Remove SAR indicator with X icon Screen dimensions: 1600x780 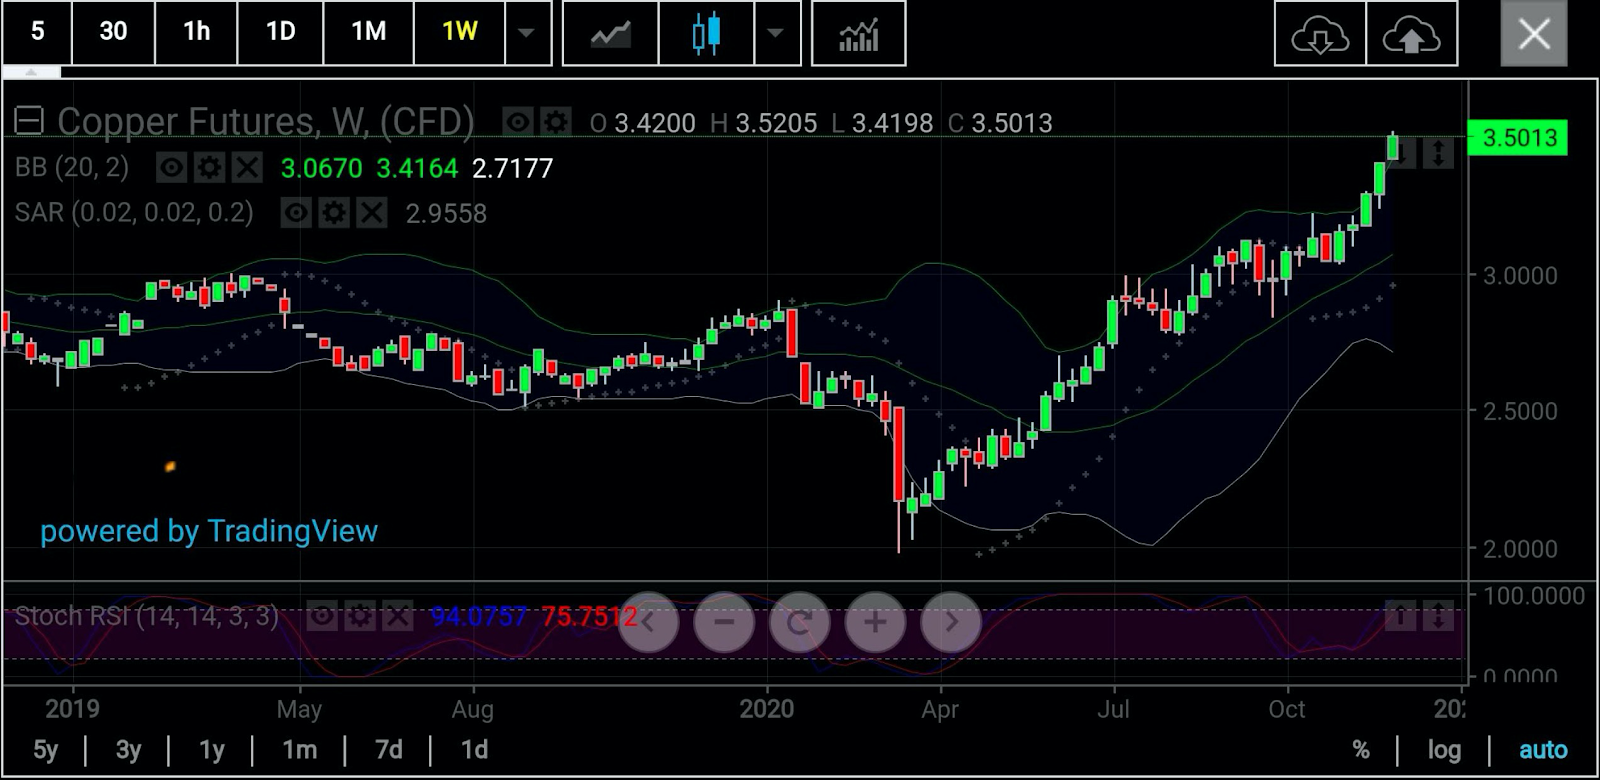tap(371, 212)
